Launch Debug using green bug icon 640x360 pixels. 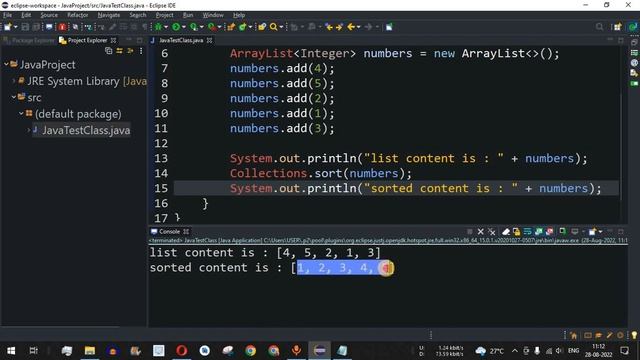click(158, 27)
